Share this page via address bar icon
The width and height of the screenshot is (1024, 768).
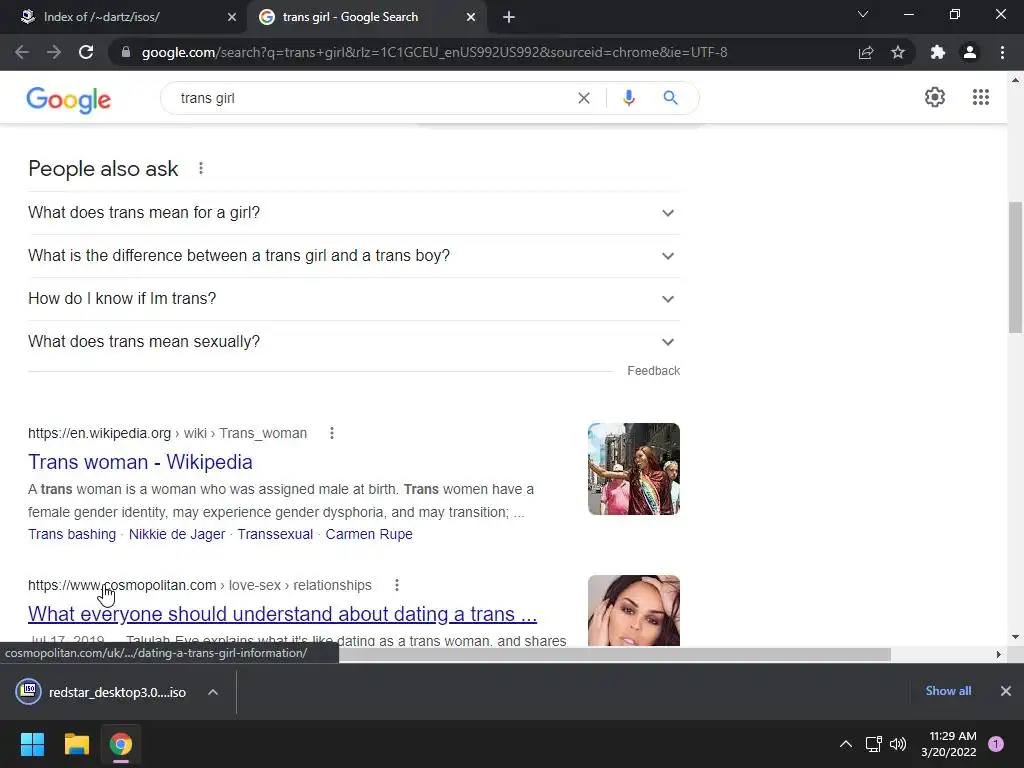point(866,52)
